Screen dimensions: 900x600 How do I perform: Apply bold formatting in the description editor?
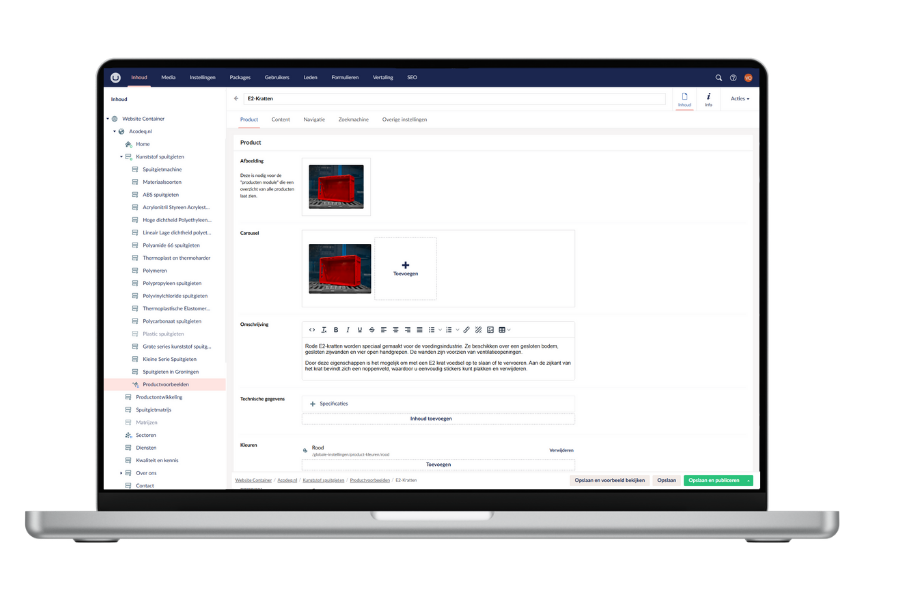point(336,330)
